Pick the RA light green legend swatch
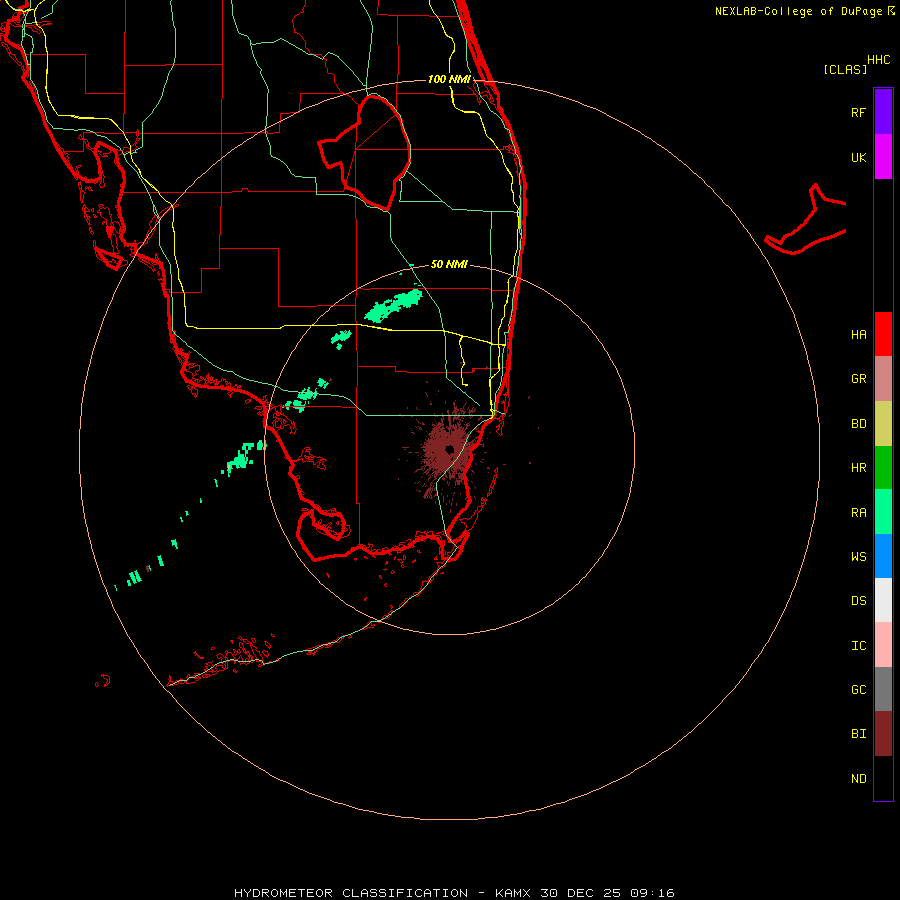Image resolution: width=900 pixels, height=900 pixels. tap(883, 512)
